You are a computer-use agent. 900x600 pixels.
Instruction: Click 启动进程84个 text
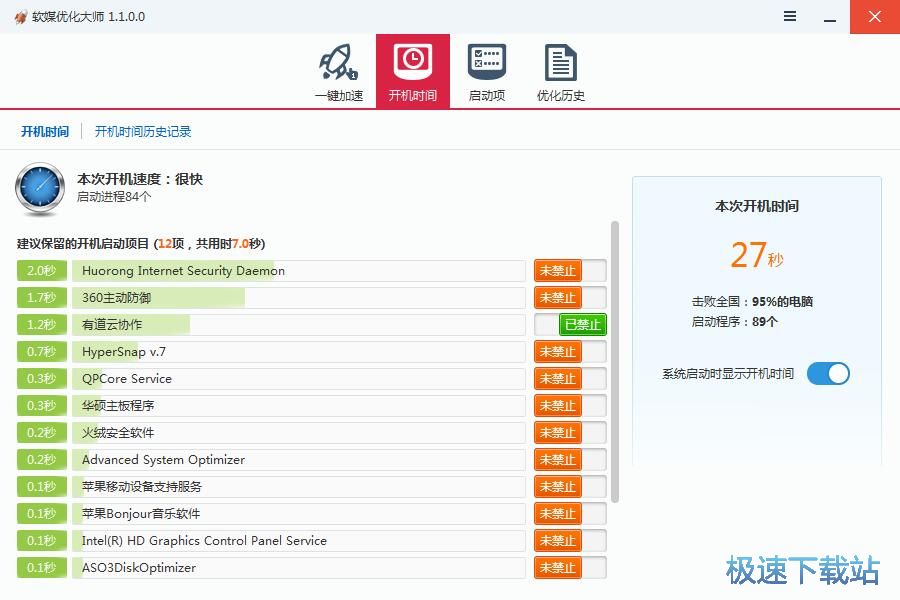point(114,197)
